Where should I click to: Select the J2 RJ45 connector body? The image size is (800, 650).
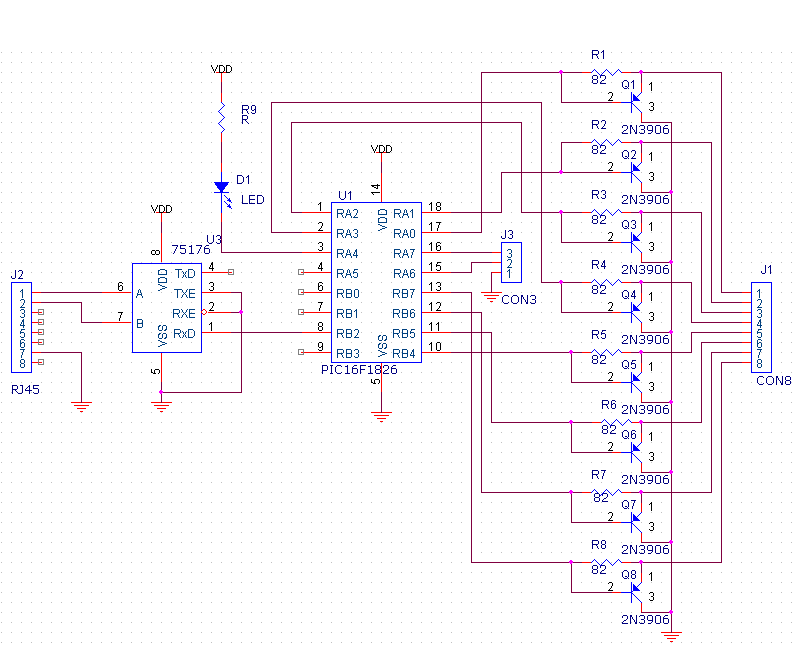pos(21,328)
